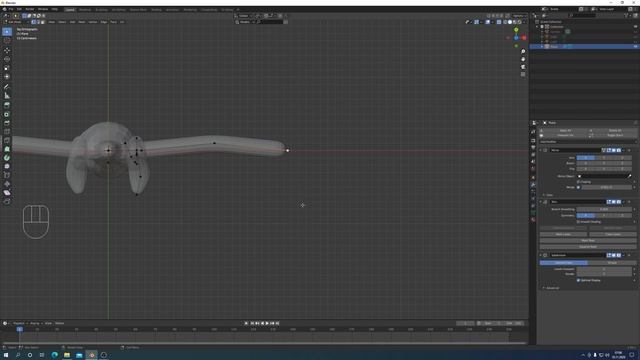
Task: Open the Edit menu
Action: click(x=19, y=9)
